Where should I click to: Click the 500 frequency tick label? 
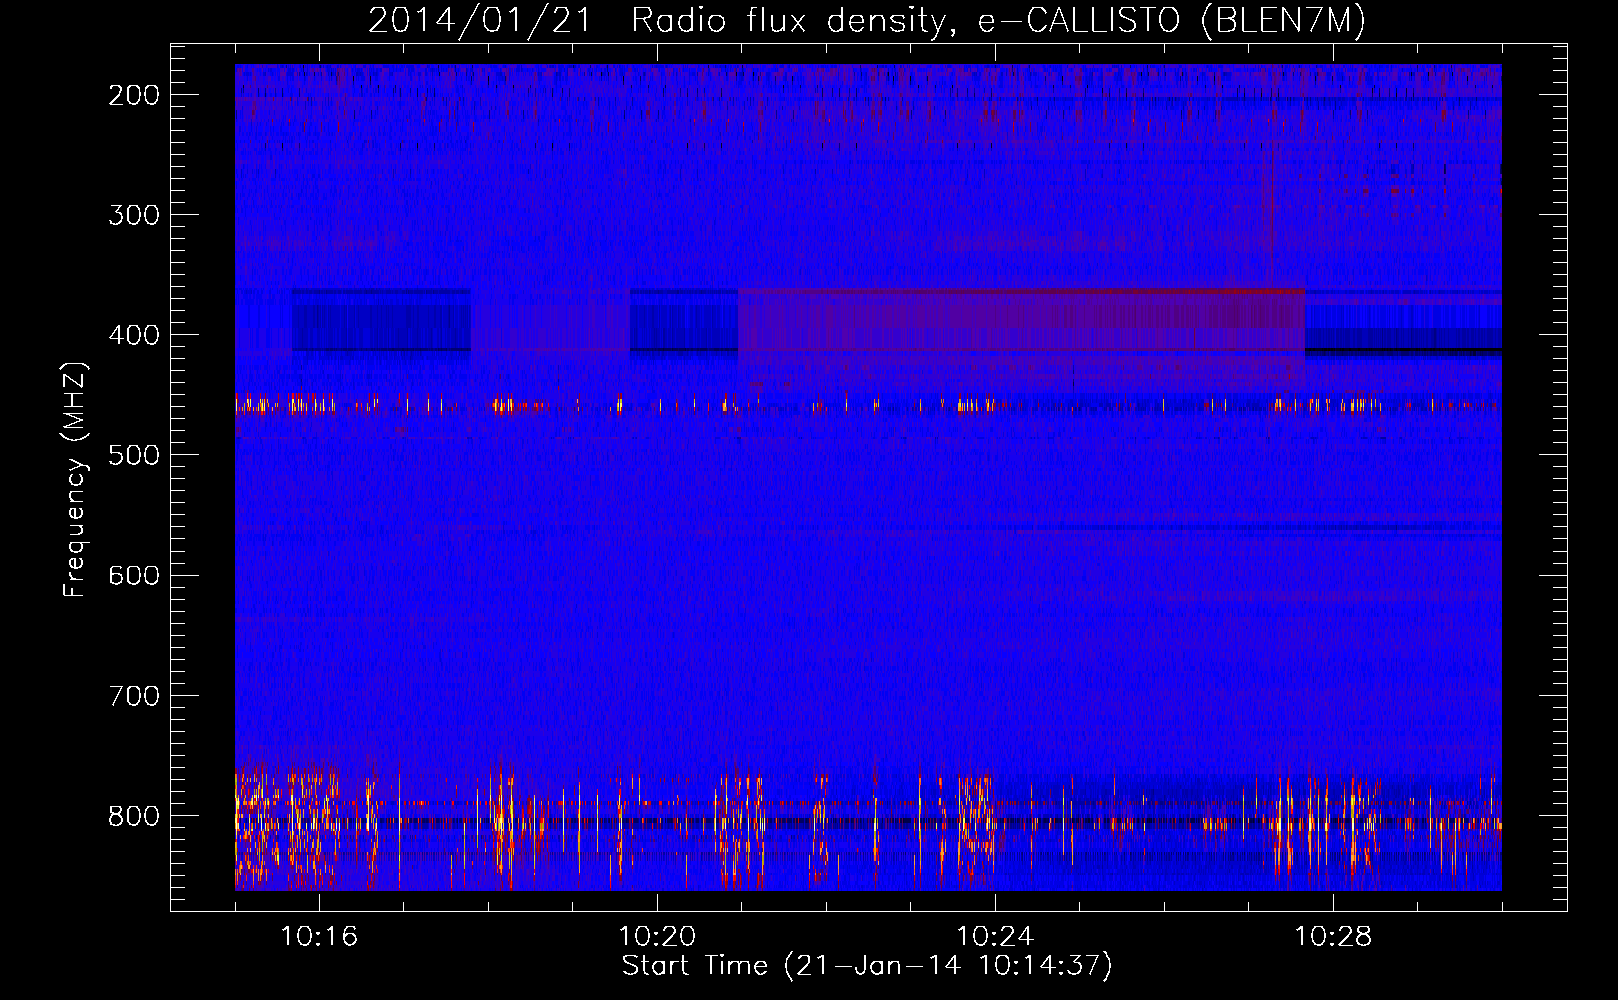[134, 455]
